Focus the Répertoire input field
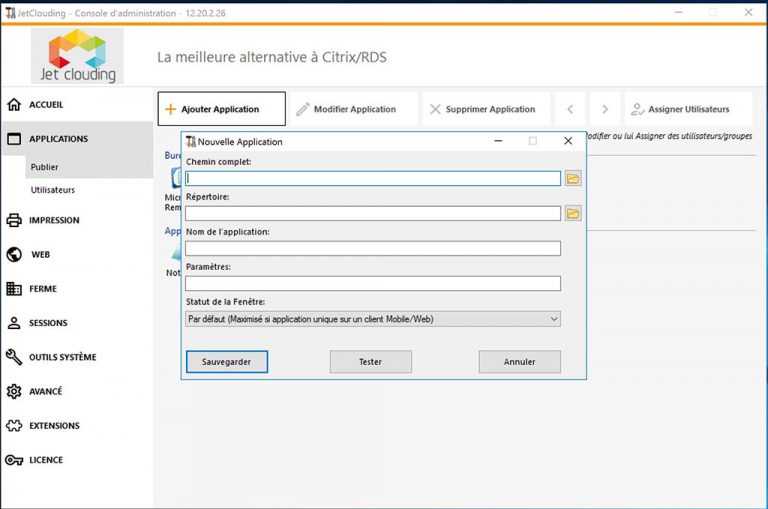The width and height of the screenshot is (768, 509). 373,213
